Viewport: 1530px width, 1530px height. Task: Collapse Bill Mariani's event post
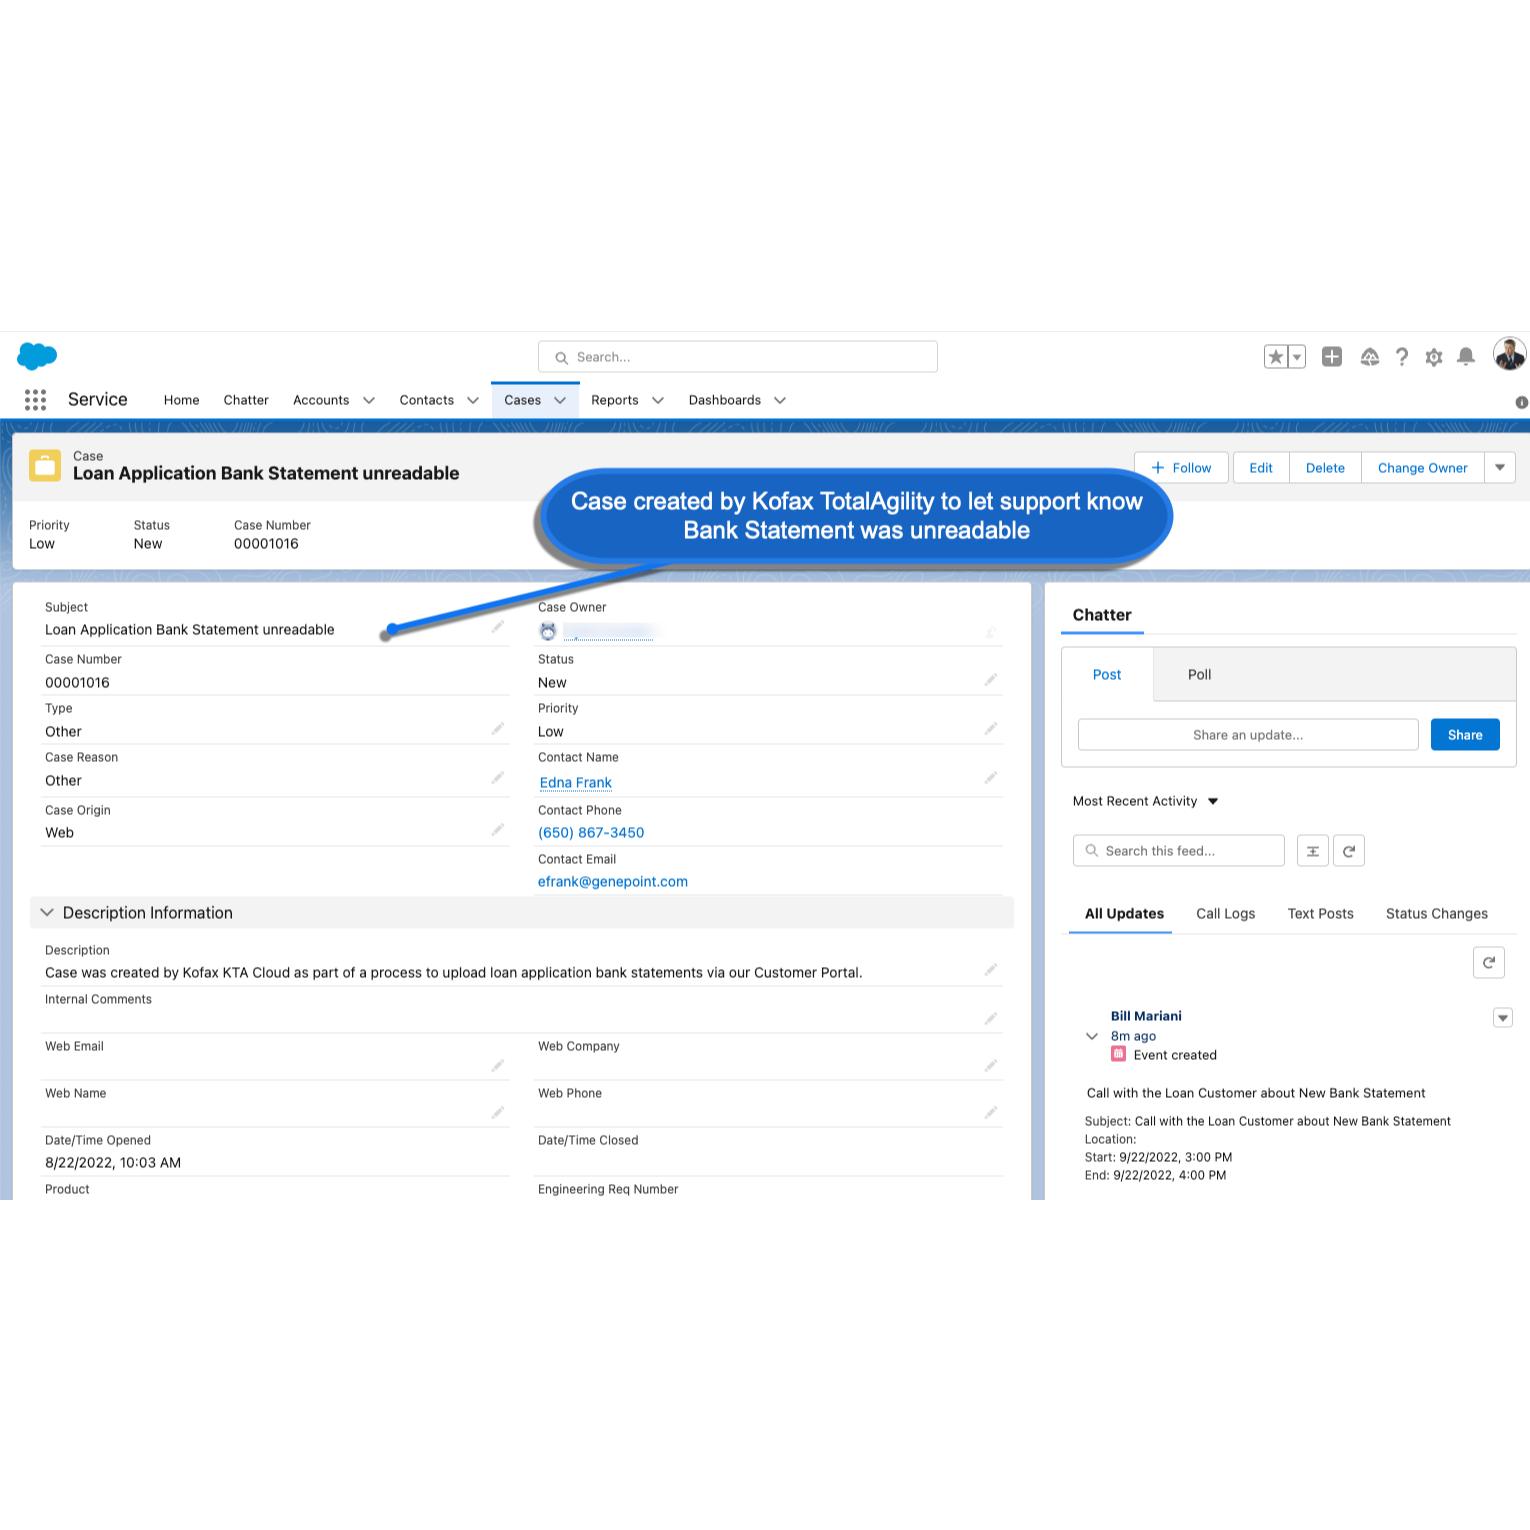[1092, 1036]
